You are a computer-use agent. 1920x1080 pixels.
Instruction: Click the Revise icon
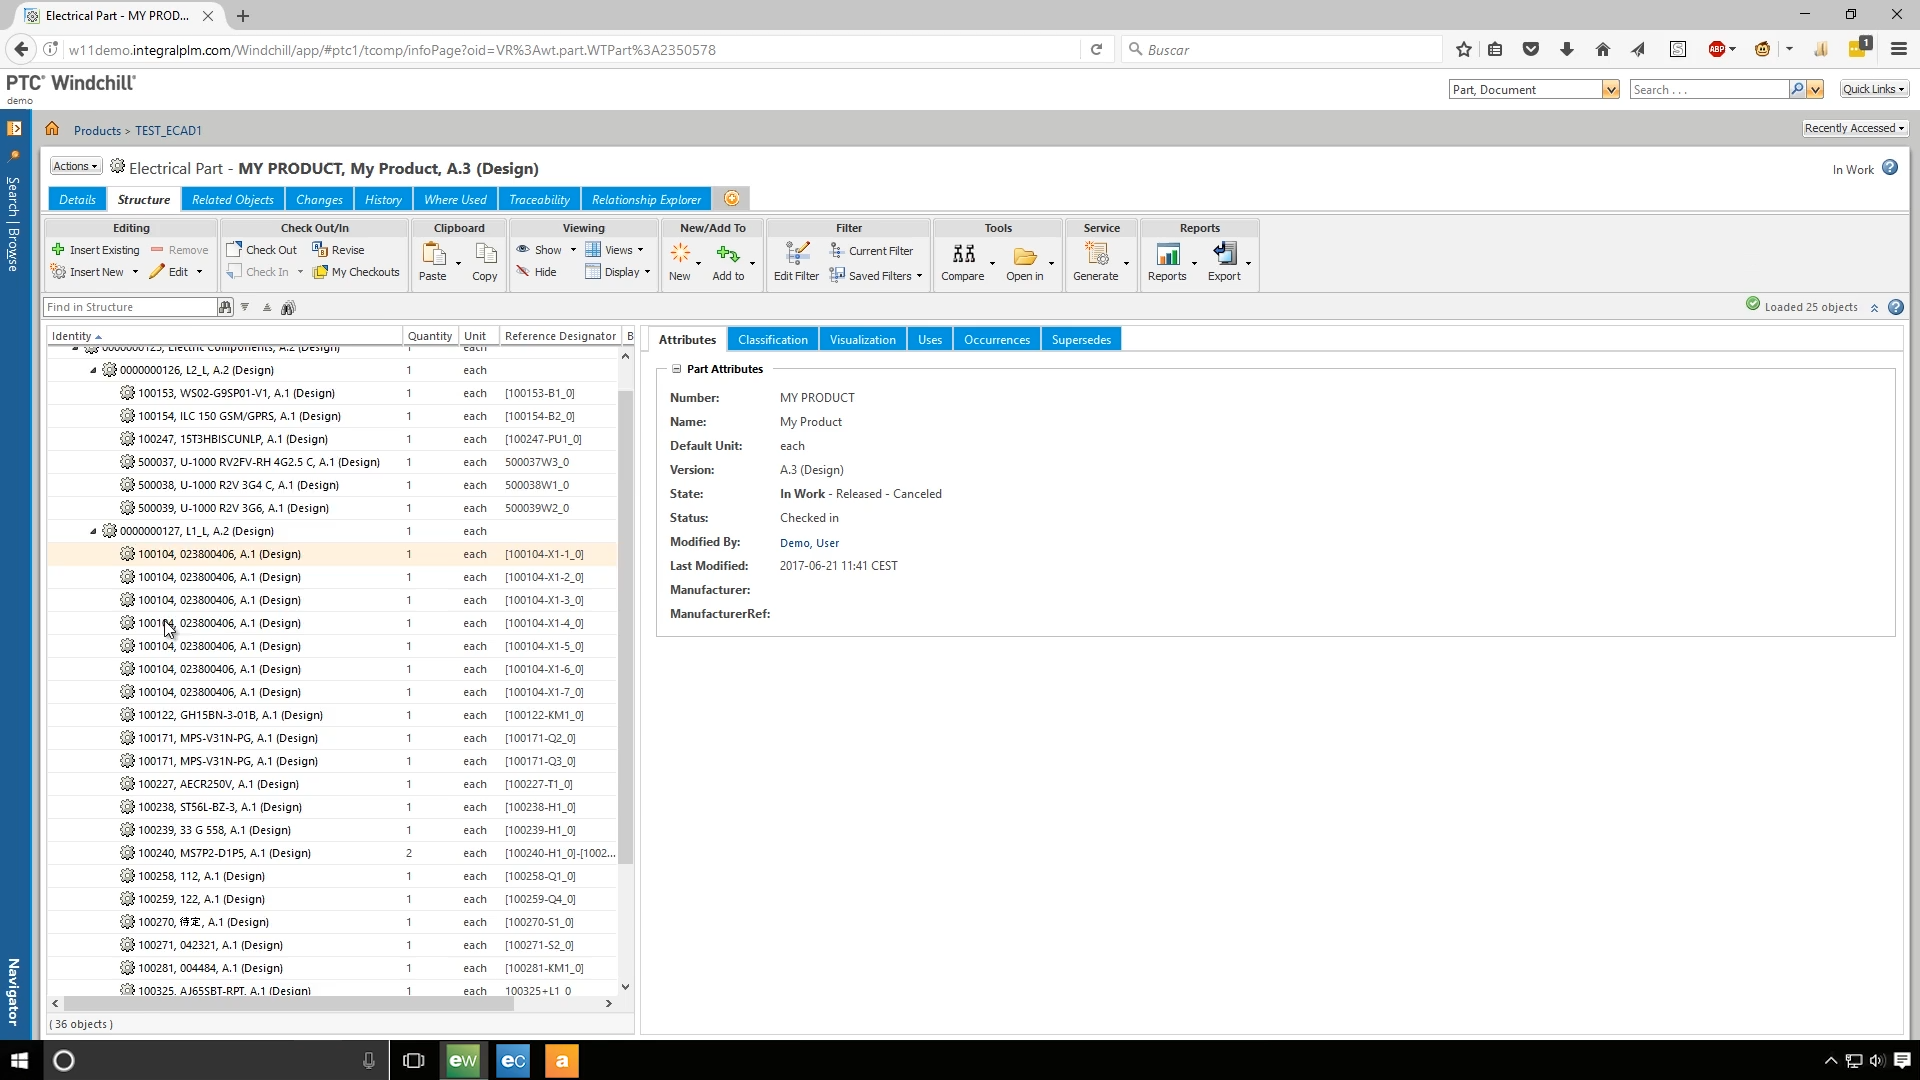click(320, 250)
